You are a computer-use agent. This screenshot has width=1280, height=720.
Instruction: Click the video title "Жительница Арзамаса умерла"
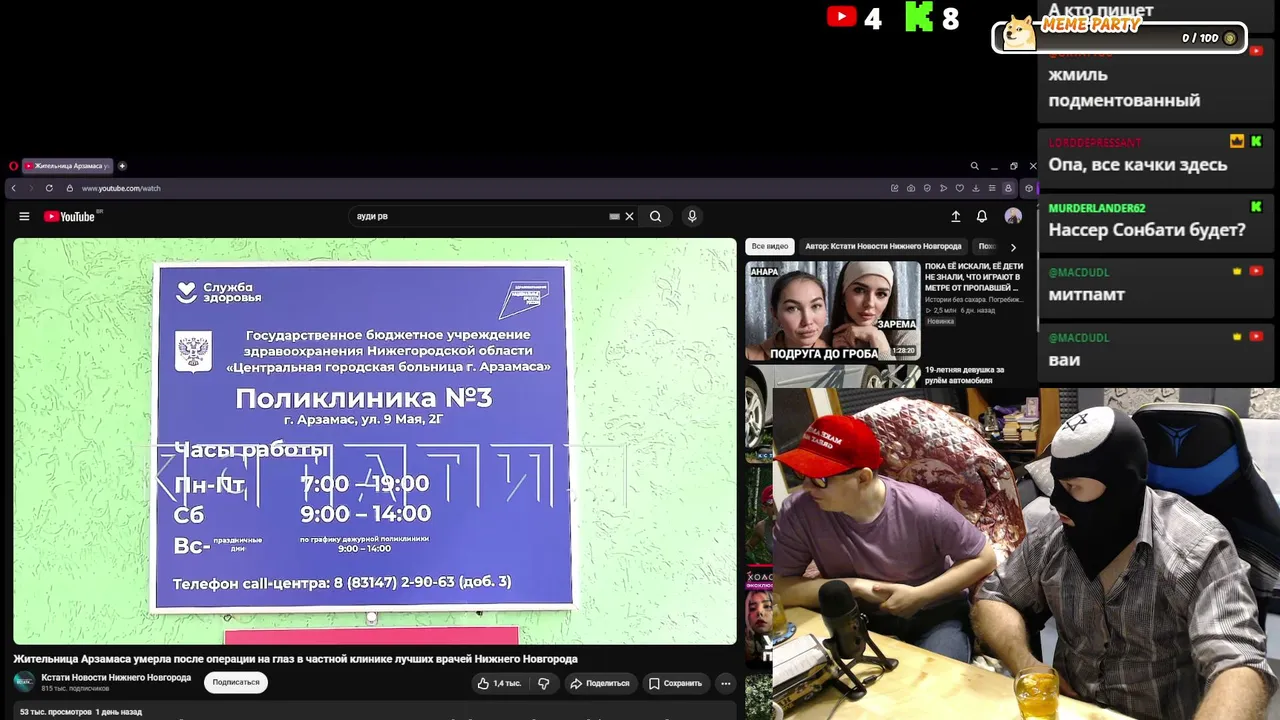tap(295, 659)
